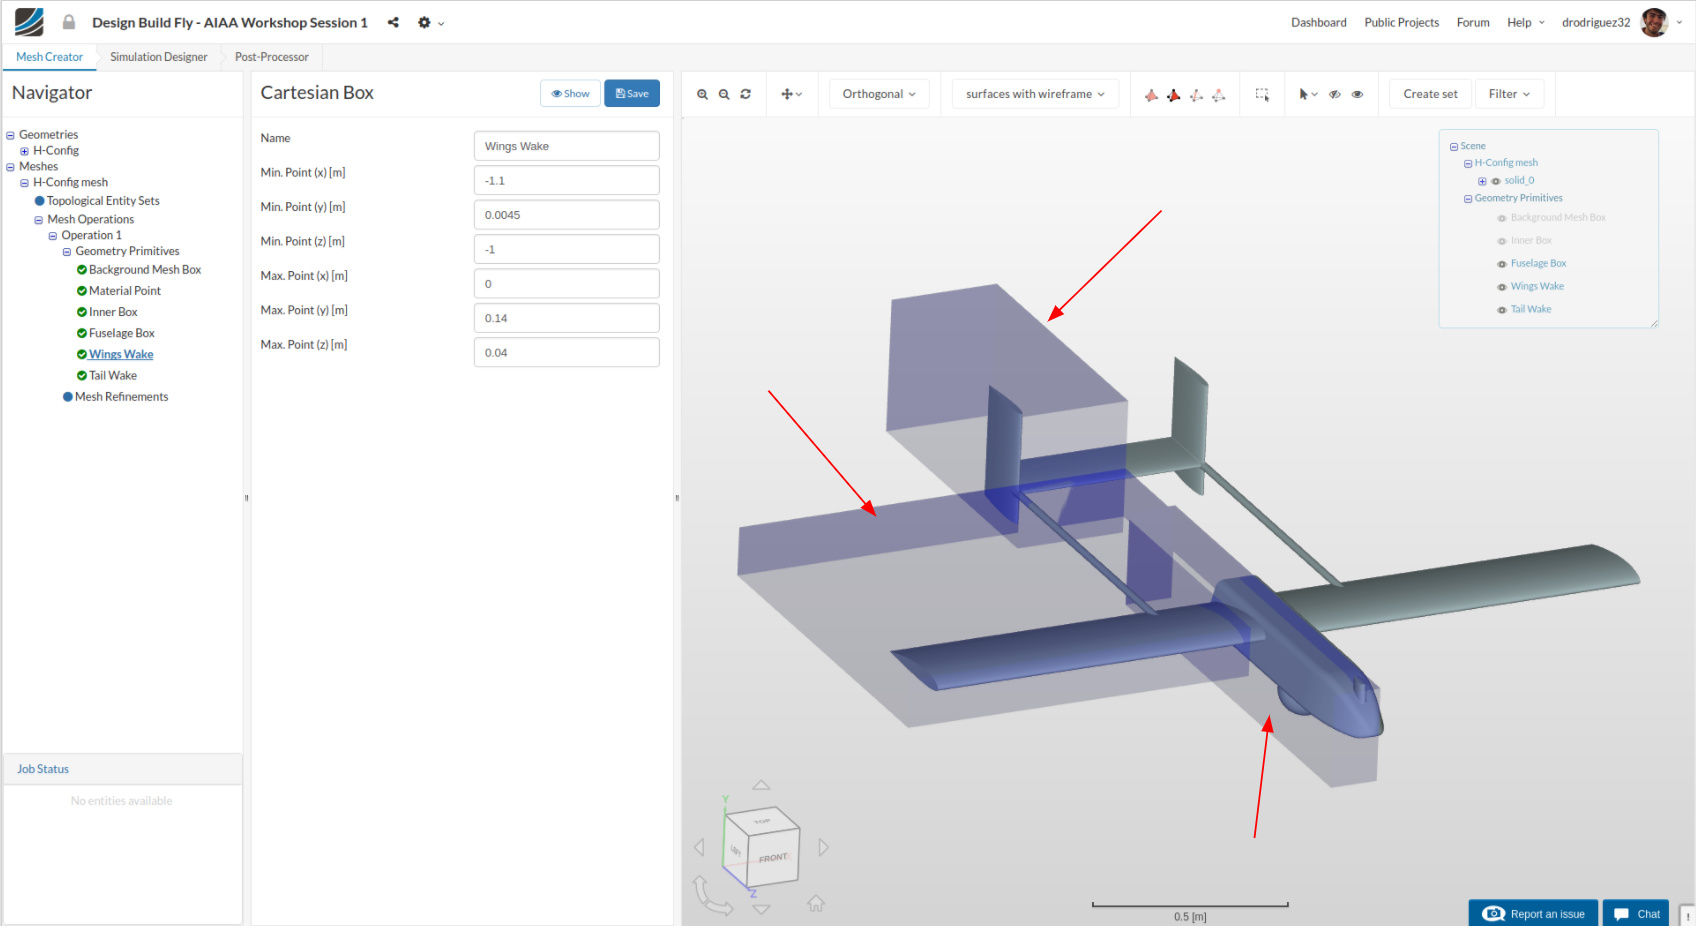Open the Filter dropdown

[1509, 94]
